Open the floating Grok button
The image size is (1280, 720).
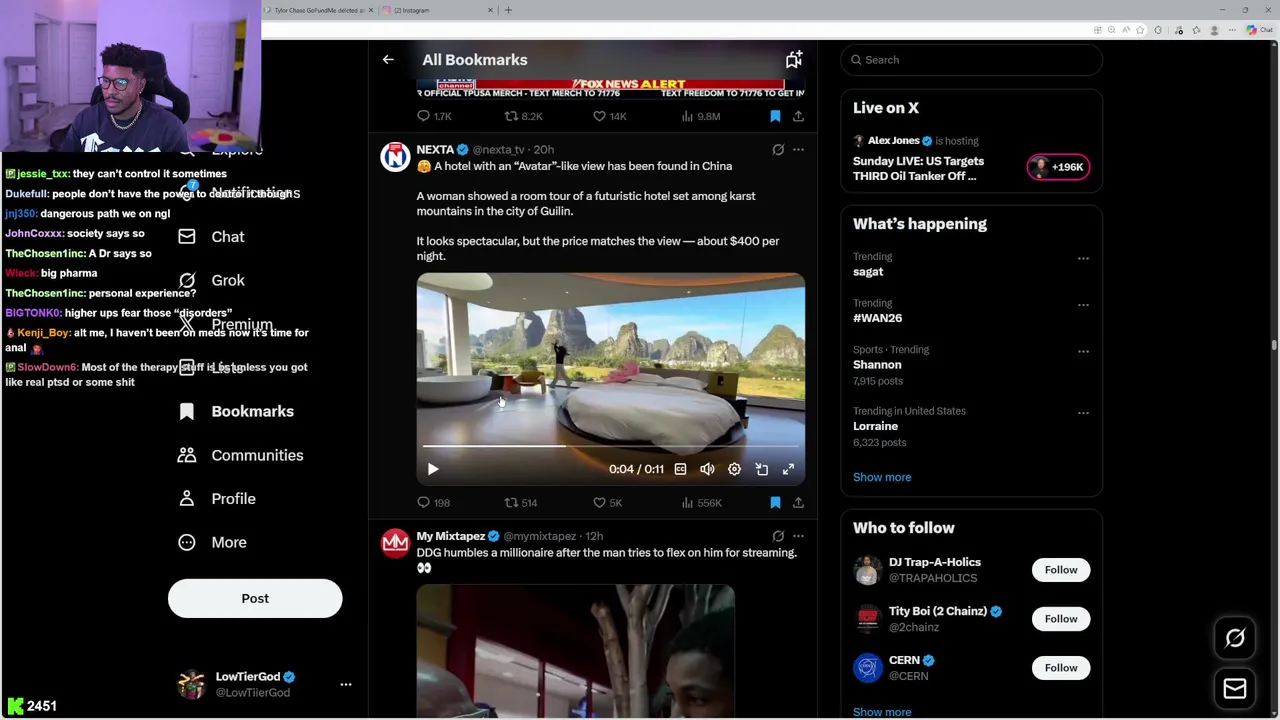pyautogui.click(x=1235, y=638)
